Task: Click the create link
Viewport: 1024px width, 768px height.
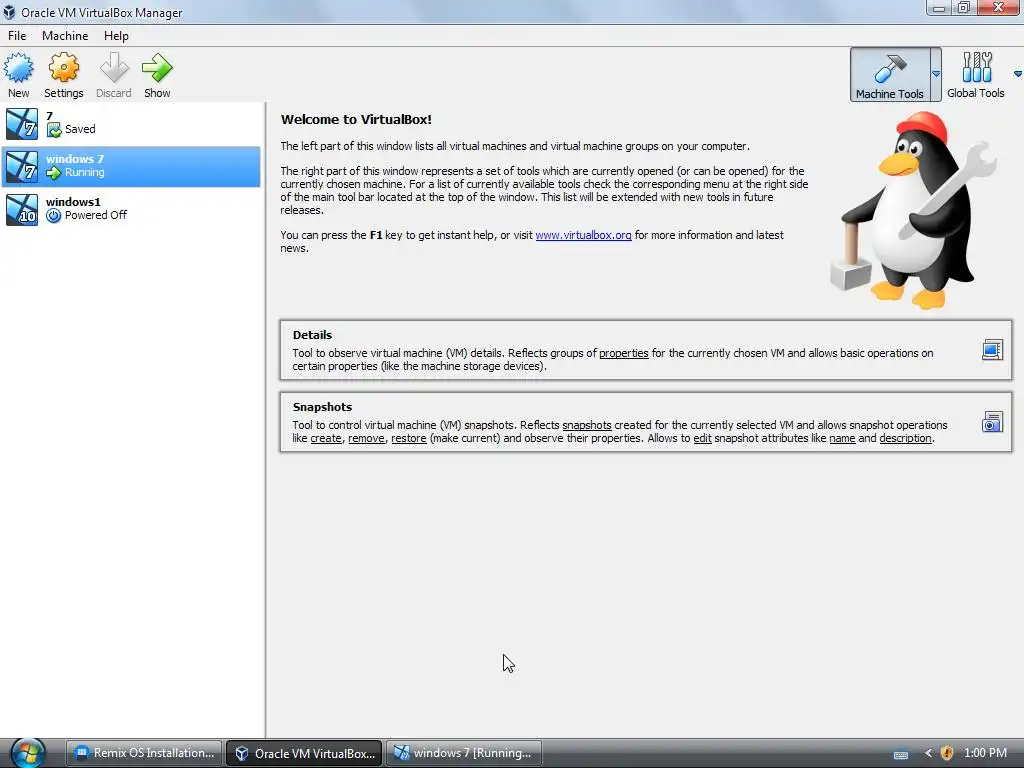Action: (326, 438)
